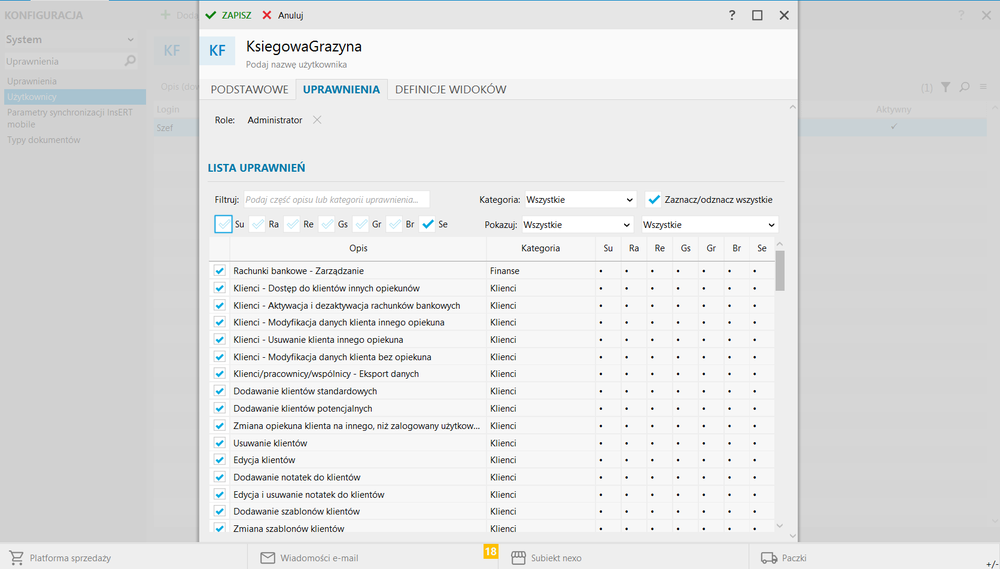
Task: Open the Kategoria dropdown
Action: pos(580,200)
